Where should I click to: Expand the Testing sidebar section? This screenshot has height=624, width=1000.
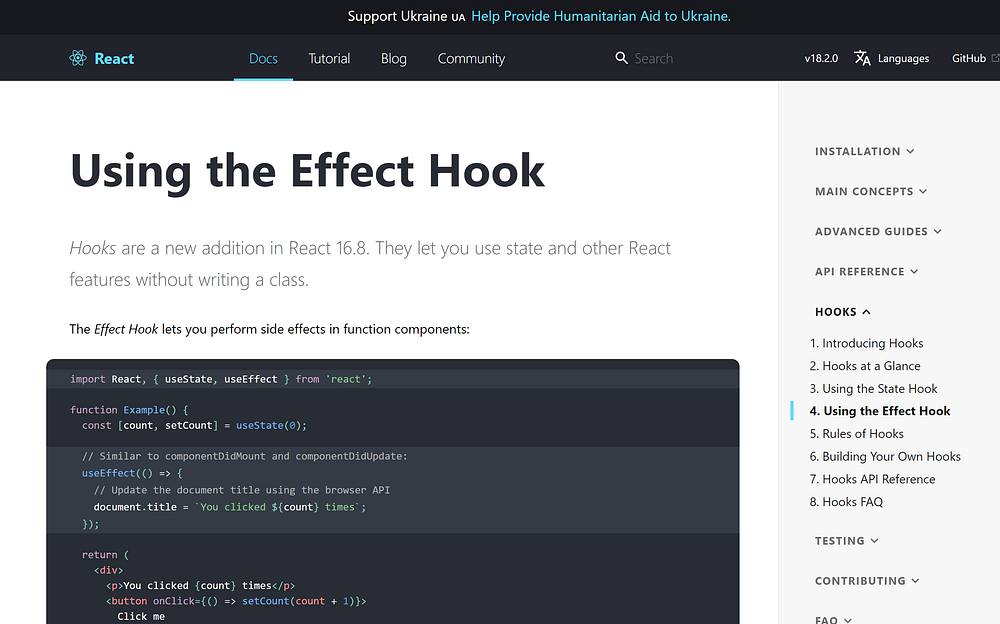847,541
